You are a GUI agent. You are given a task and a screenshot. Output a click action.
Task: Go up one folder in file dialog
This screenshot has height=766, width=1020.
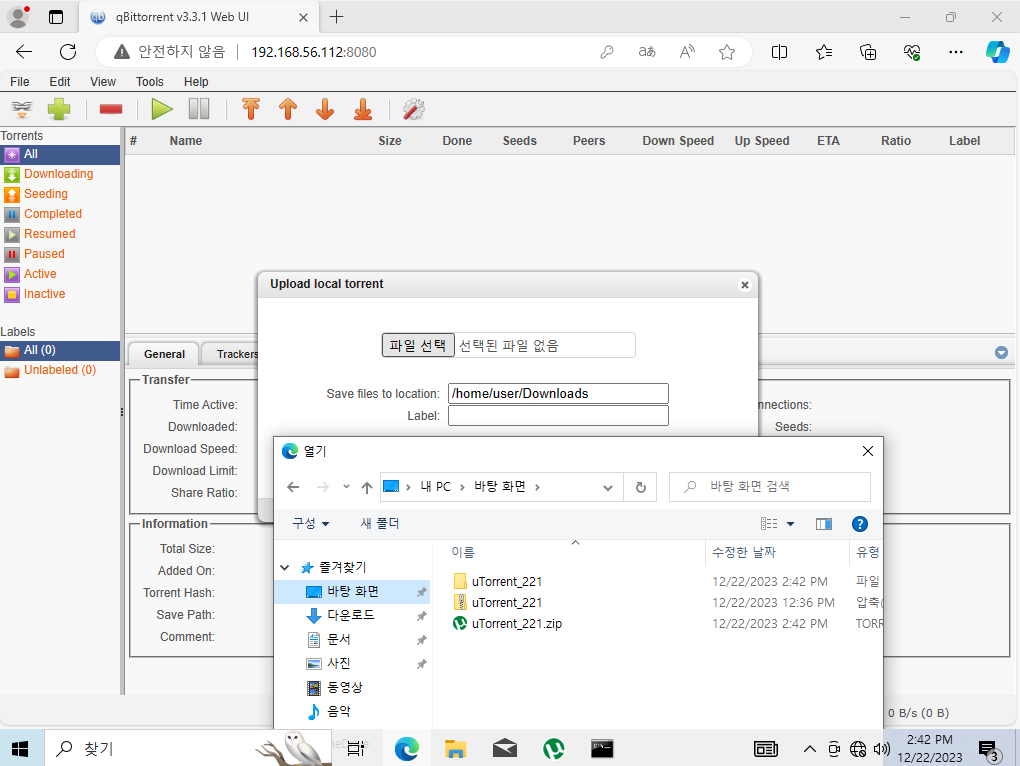click(367, 487)
